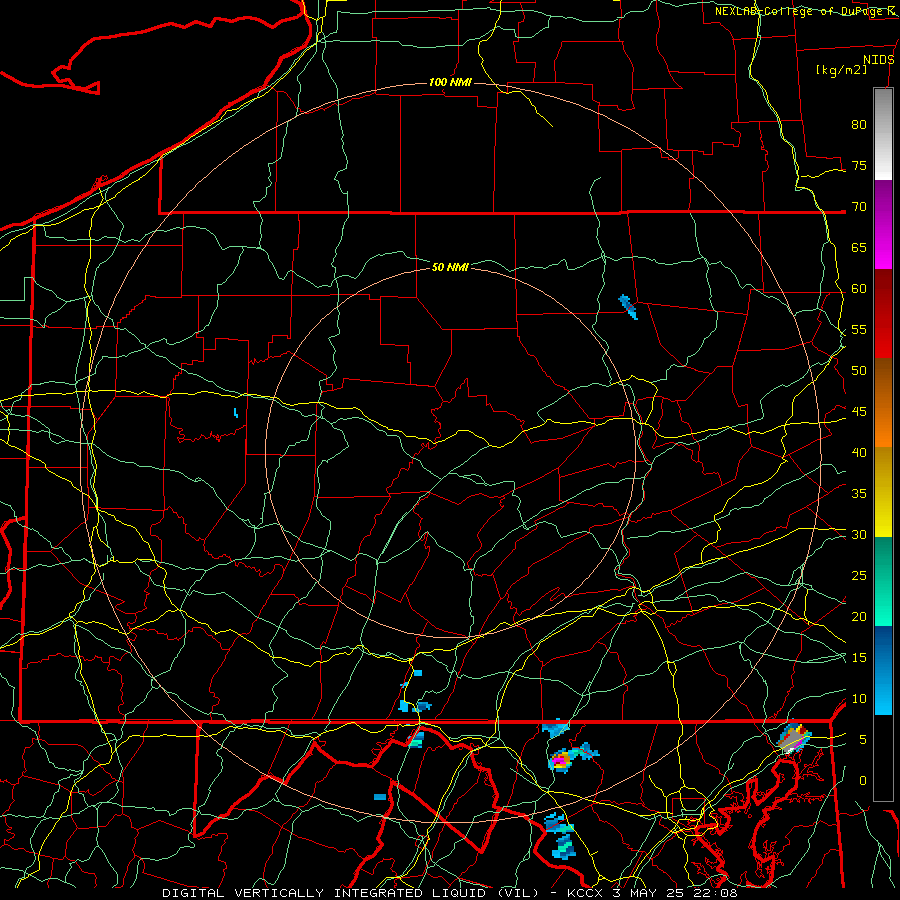Click the "22:08" timestamp in the caption
This screenshot has height=900, width=900.
[x=715, y=893]
